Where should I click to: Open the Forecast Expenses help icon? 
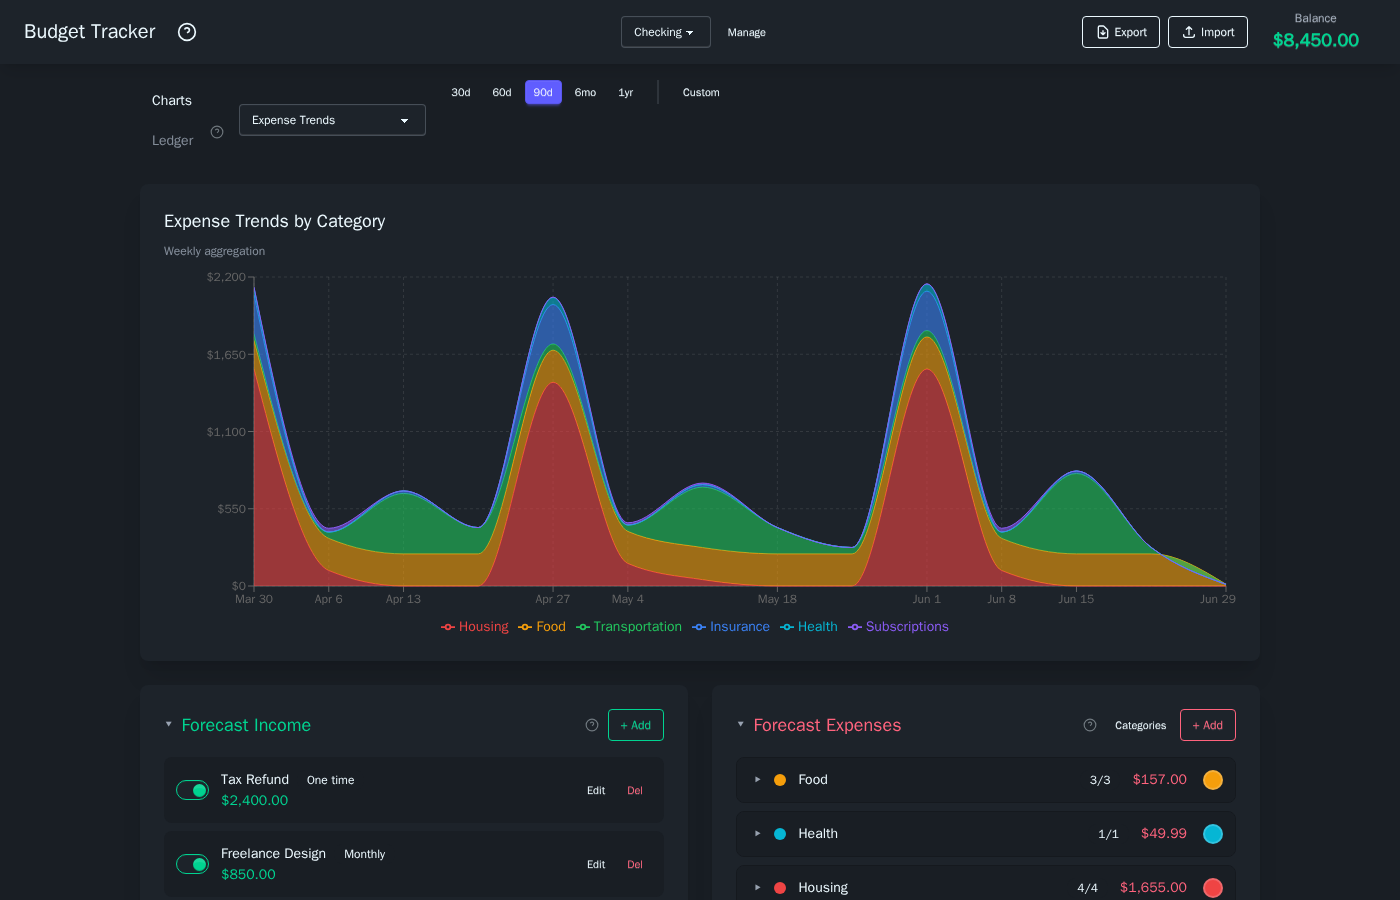coord(1090,725)
